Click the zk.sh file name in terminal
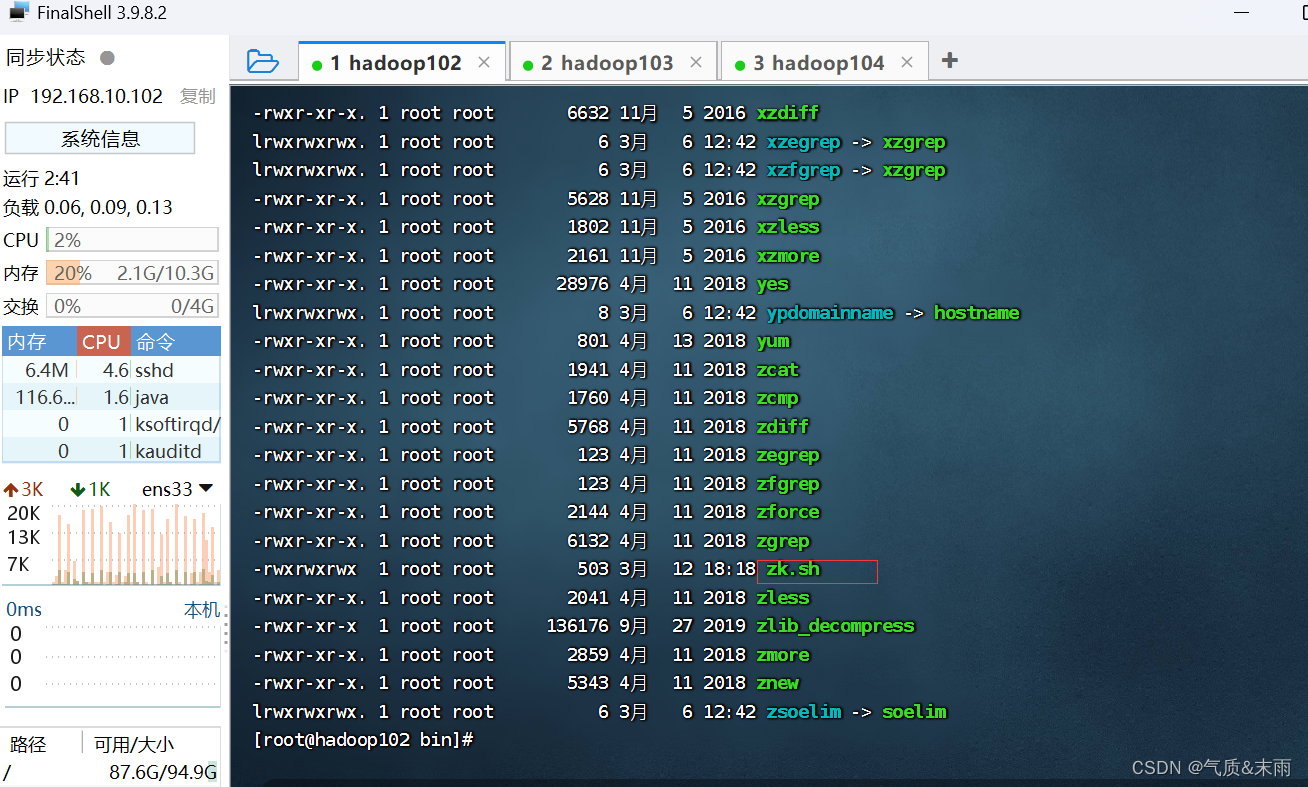1308x787 pixels. click(793, 569)
